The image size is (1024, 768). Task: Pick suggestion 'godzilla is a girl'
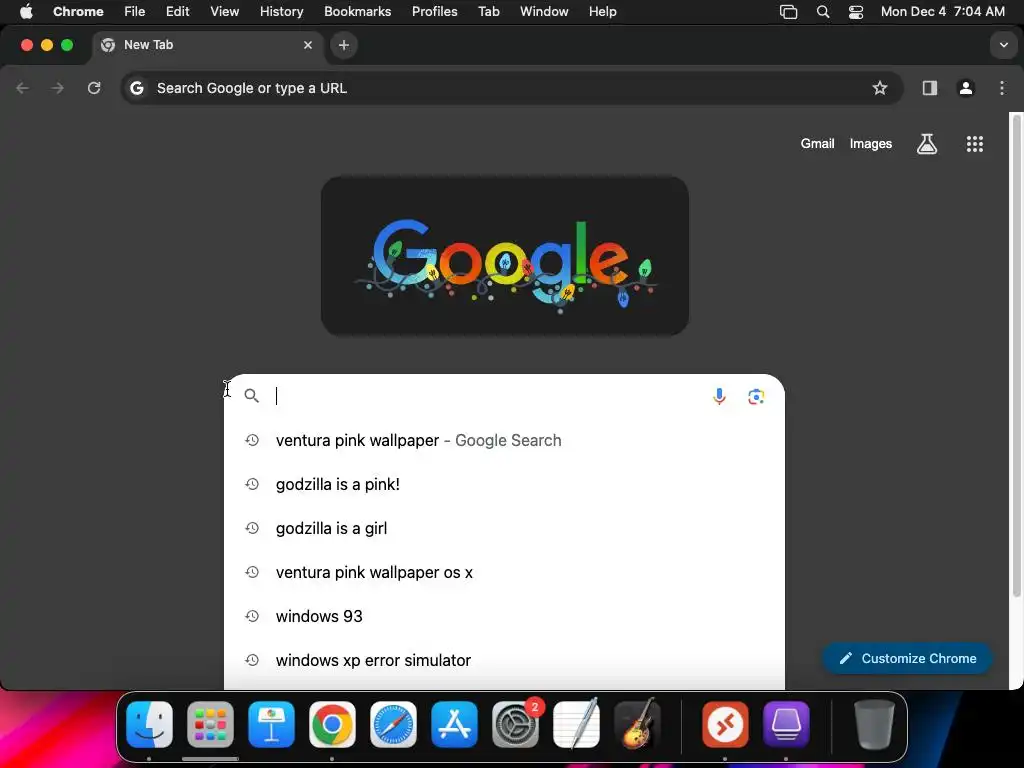tap(504, 528)
